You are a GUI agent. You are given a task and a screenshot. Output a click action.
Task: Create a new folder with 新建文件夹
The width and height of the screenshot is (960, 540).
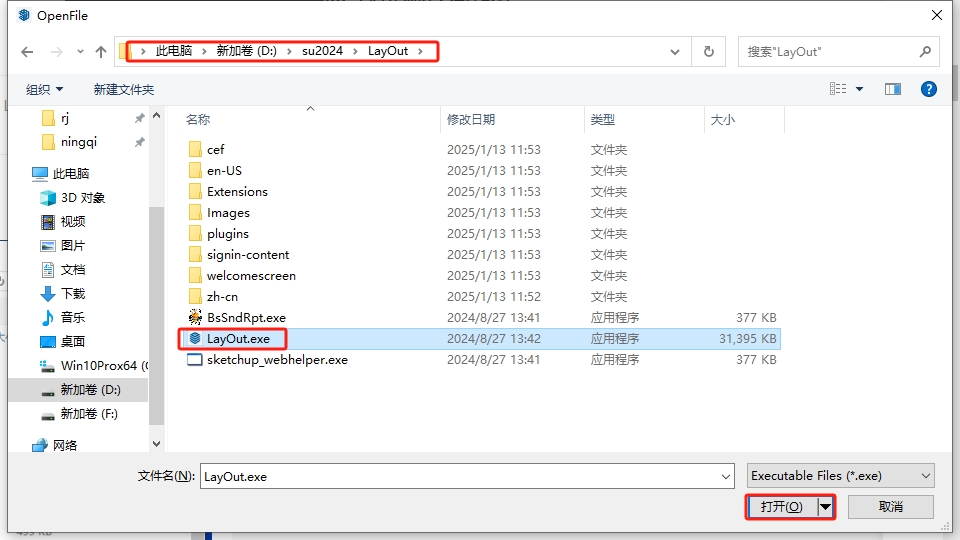[124, 89]
